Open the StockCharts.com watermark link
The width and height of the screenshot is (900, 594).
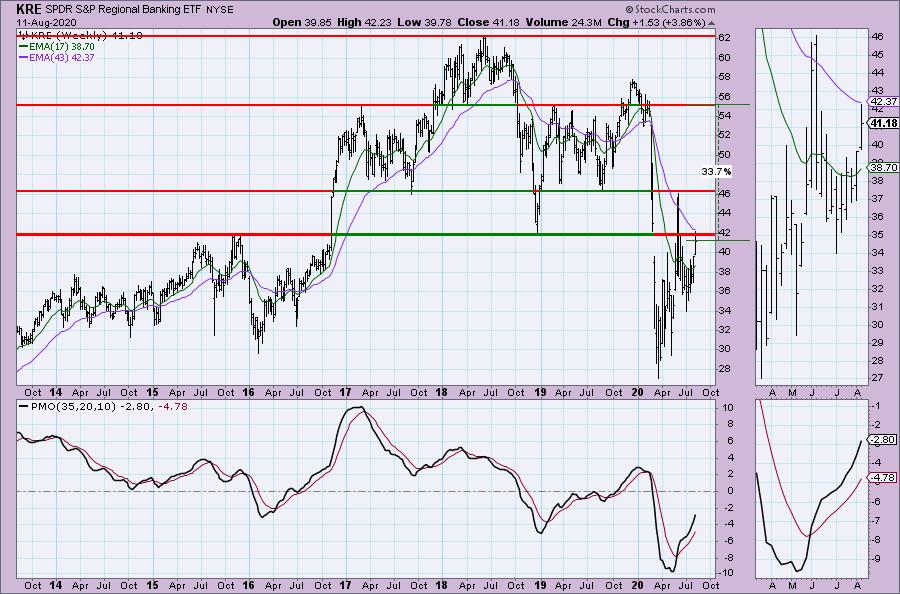coord(670,9)
